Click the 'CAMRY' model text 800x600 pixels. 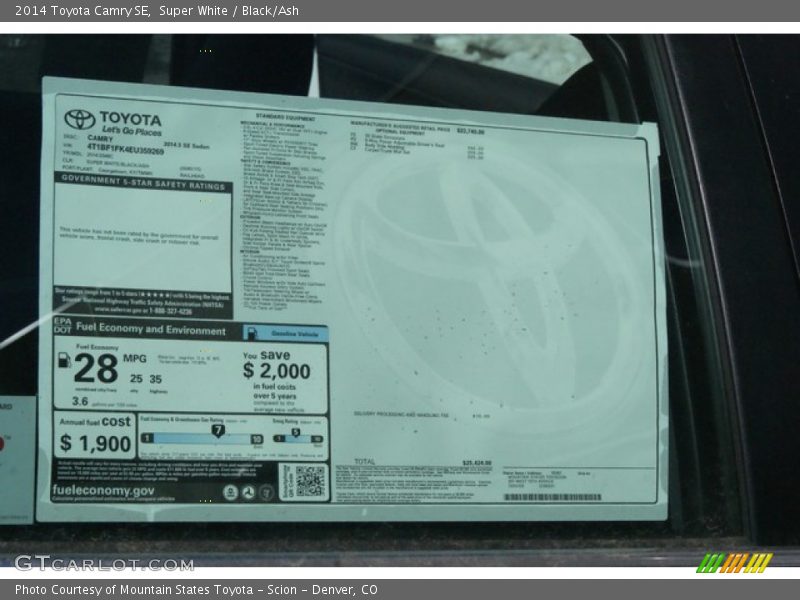coord(100,138)
